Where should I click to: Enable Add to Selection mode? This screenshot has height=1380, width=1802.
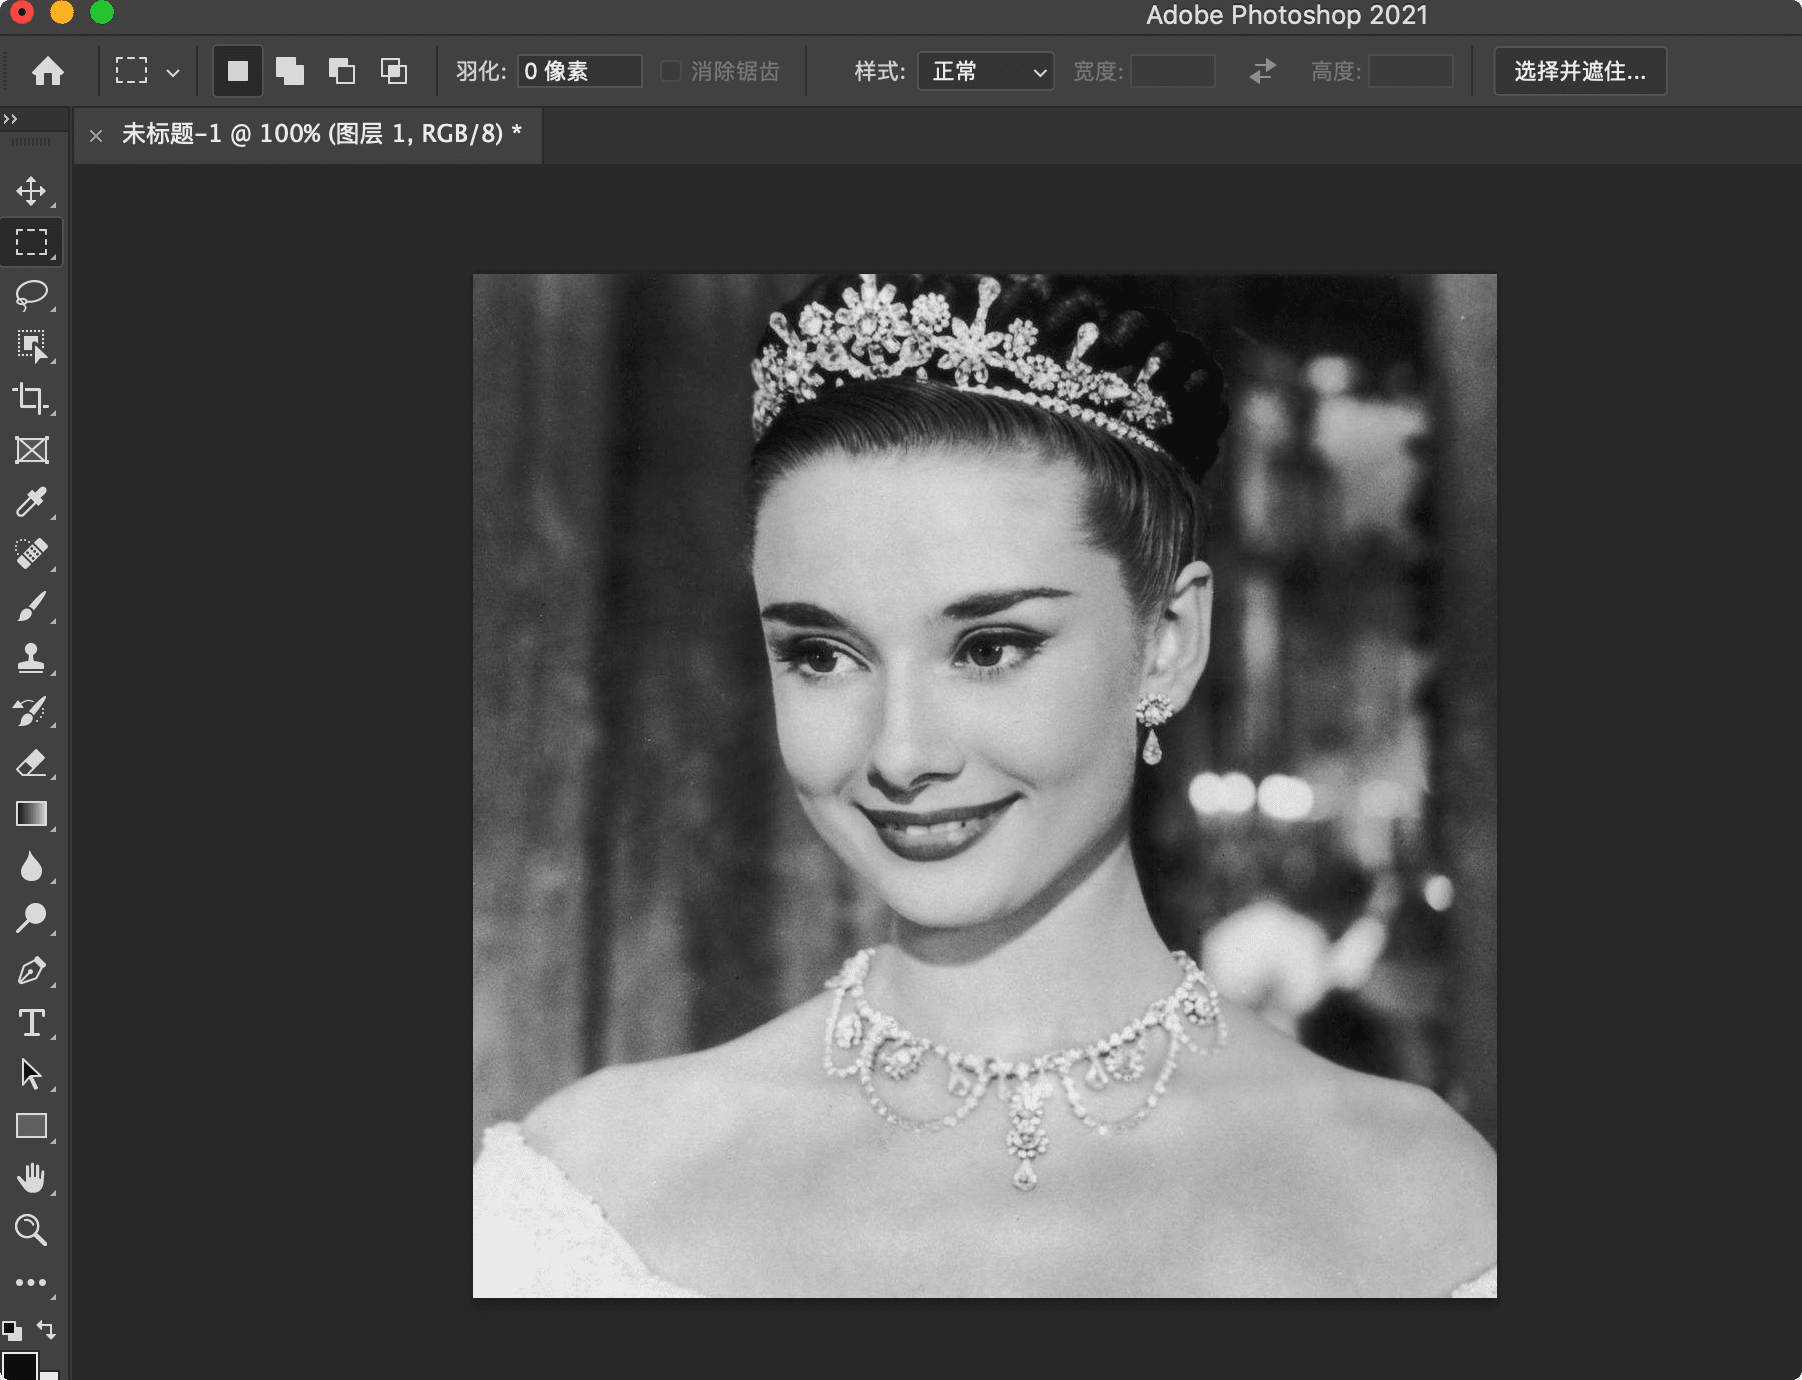(x=290, y=71)
